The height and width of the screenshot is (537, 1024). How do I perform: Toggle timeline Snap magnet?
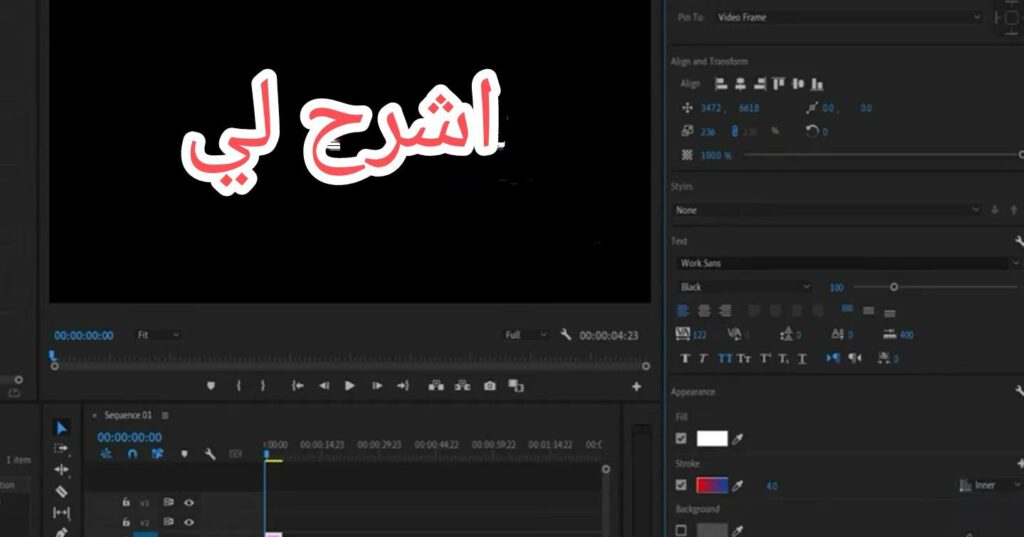point(133,453)
